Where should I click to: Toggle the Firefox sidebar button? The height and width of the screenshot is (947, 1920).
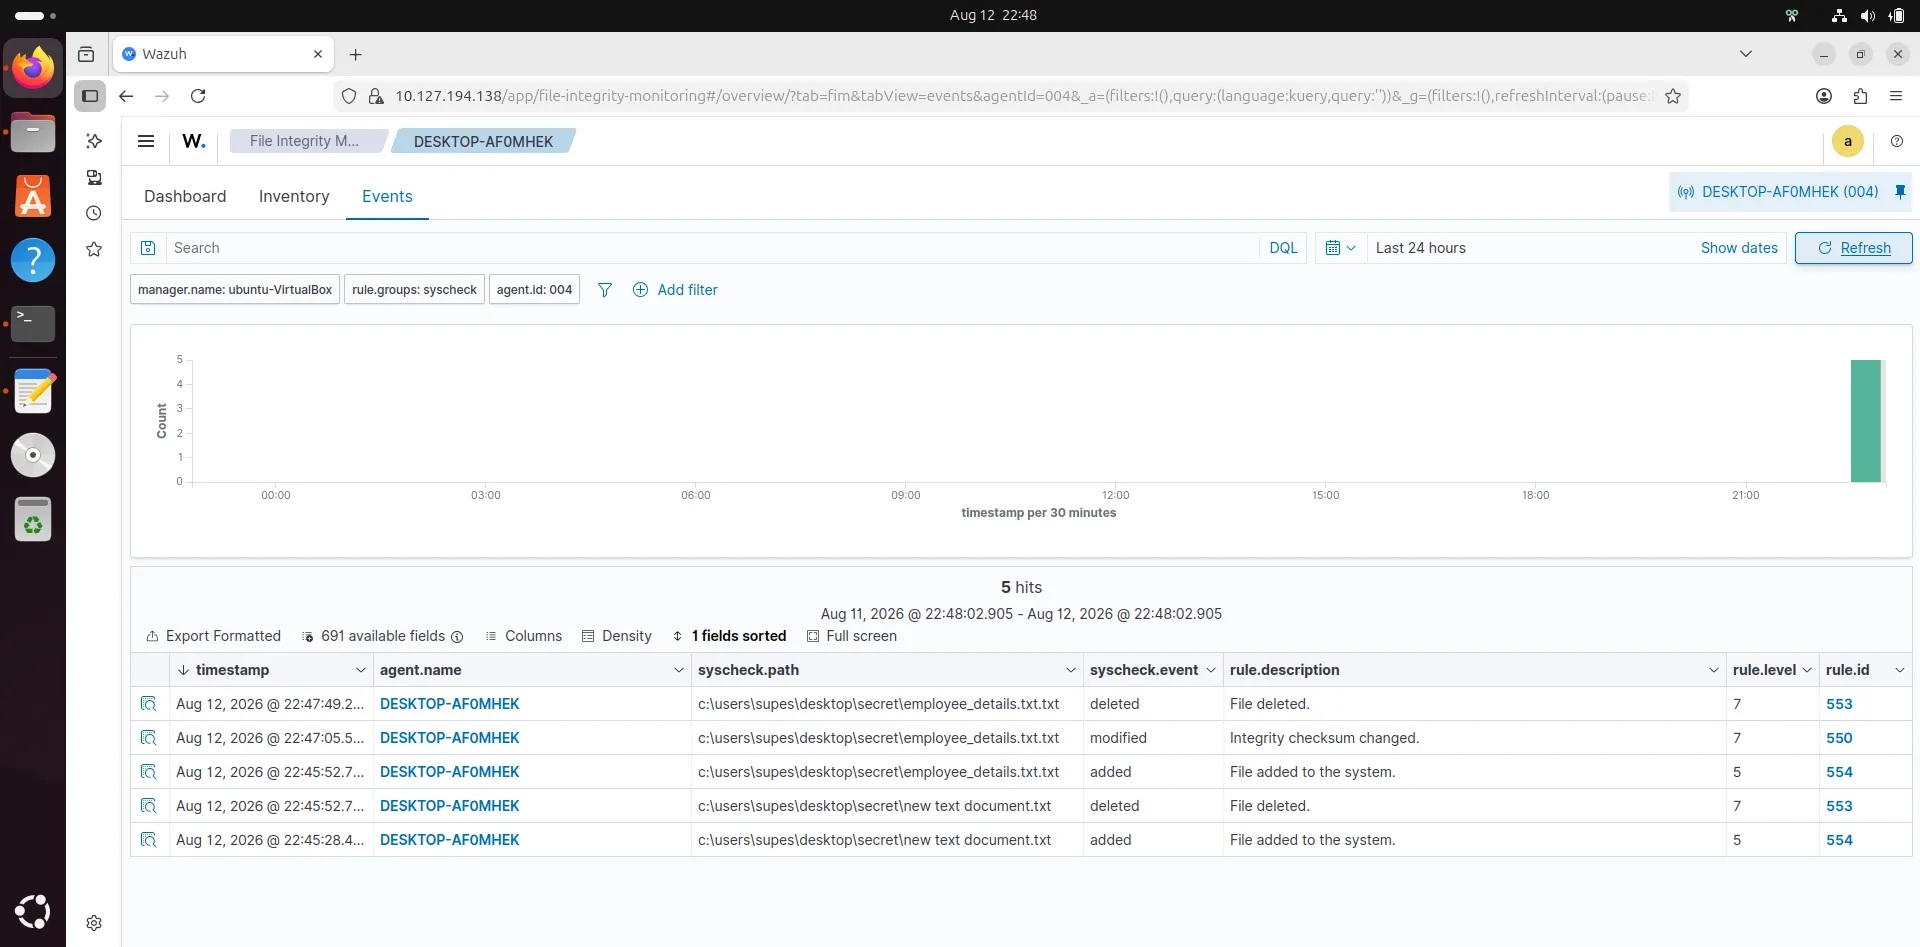[x=90, y=96]
